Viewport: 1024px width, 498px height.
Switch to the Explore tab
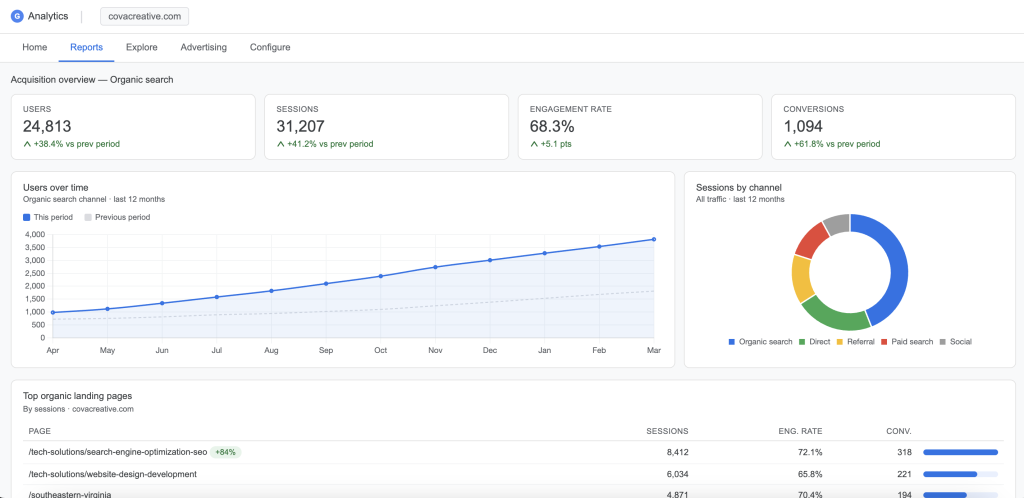point(141,47)
